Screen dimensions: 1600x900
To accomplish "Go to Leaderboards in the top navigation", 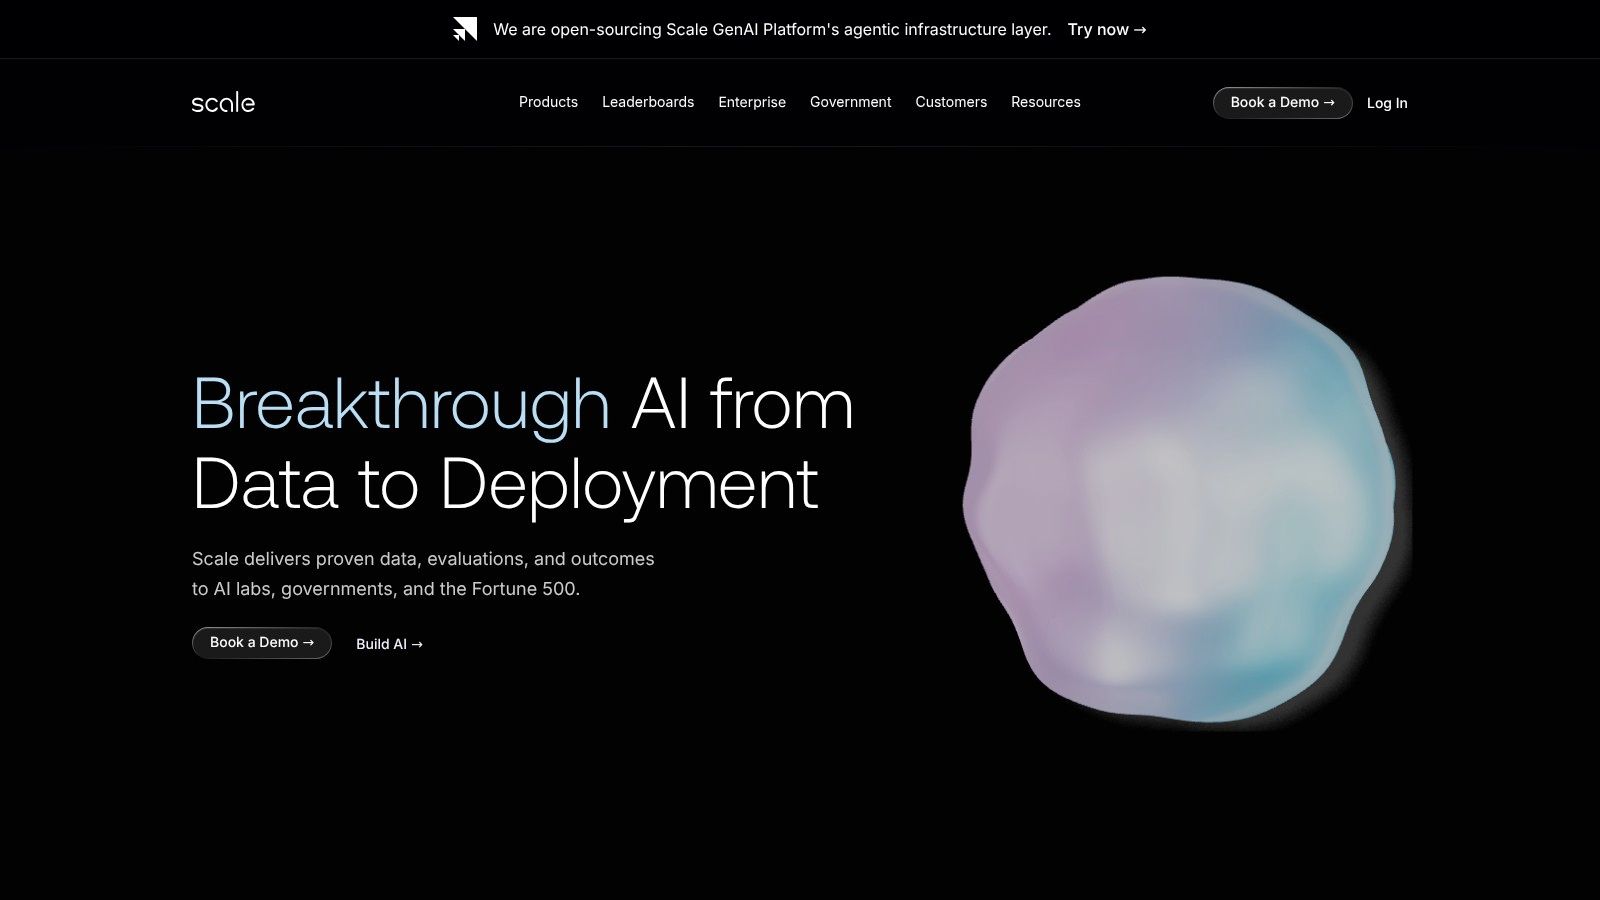I will pyautogui.click(x=648, y=102).
